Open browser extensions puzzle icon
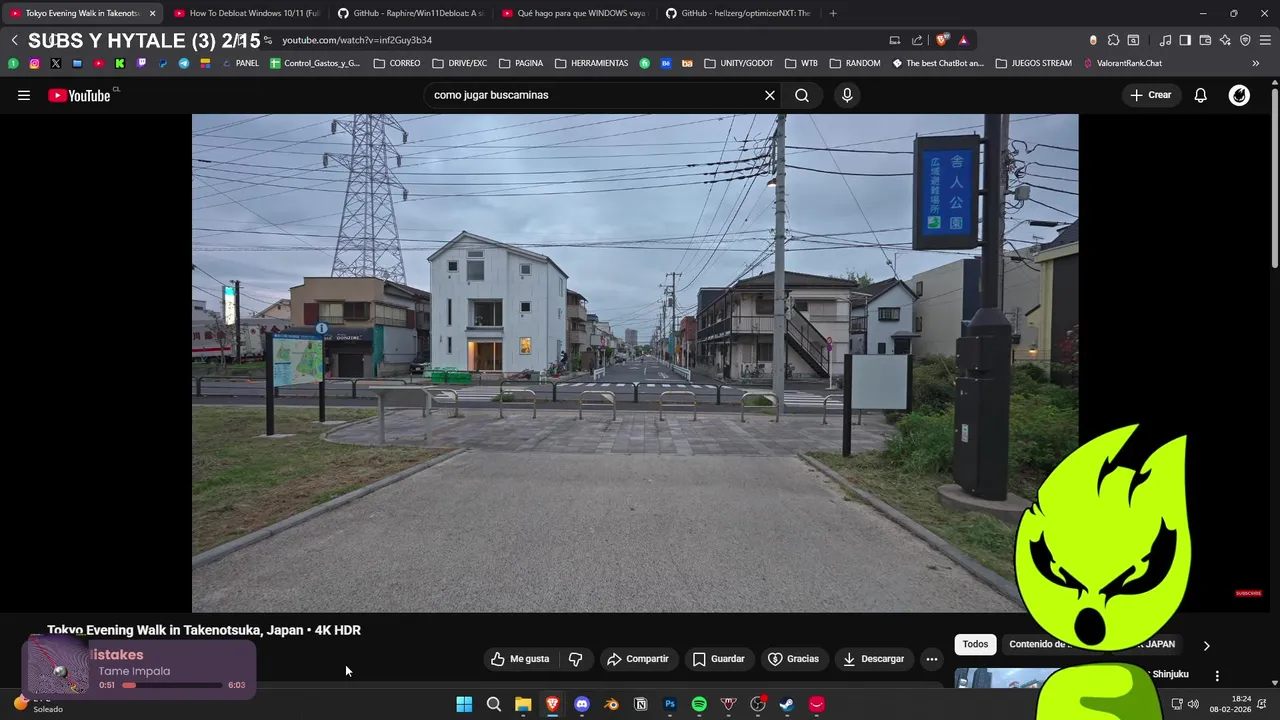 pyautogui.click(x=1113, y=40)
